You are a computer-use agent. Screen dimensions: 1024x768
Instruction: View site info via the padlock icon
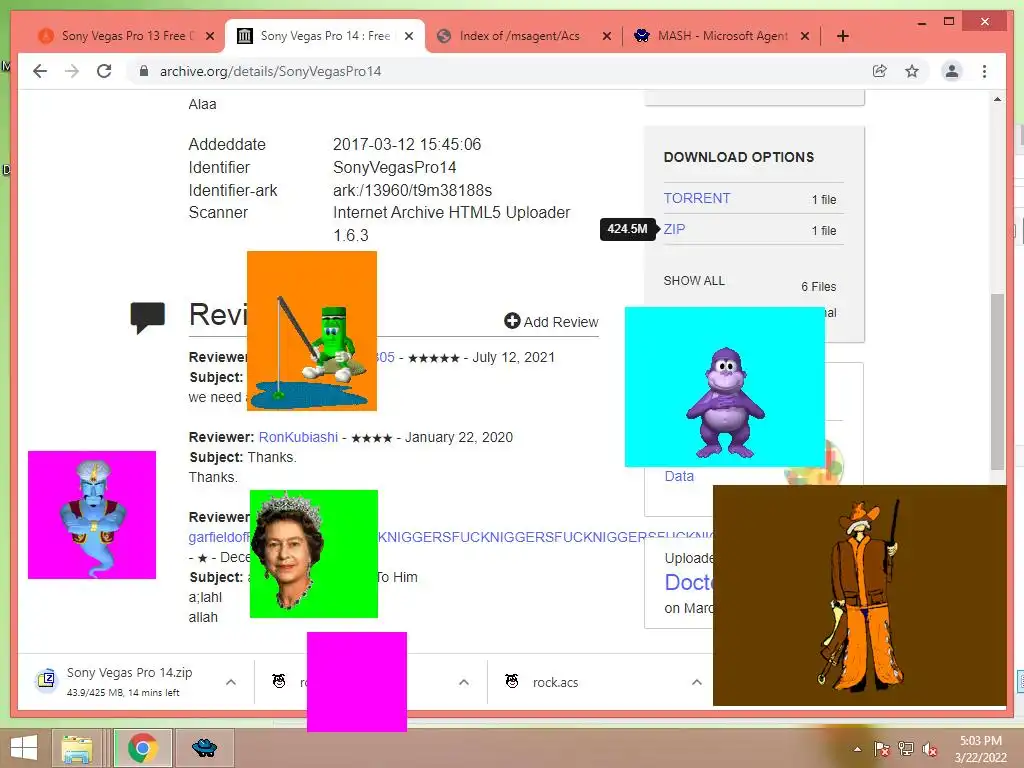[x=144, y=71]
